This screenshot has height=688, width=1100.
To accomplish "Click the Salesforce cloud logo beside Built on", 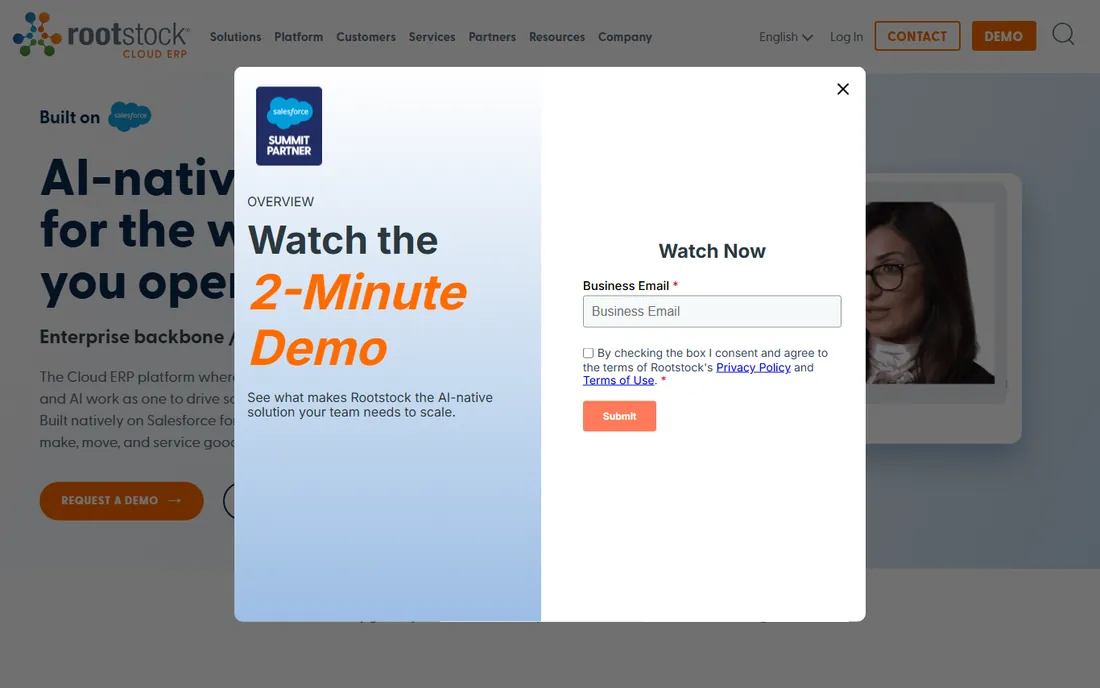I will point(130,116).
